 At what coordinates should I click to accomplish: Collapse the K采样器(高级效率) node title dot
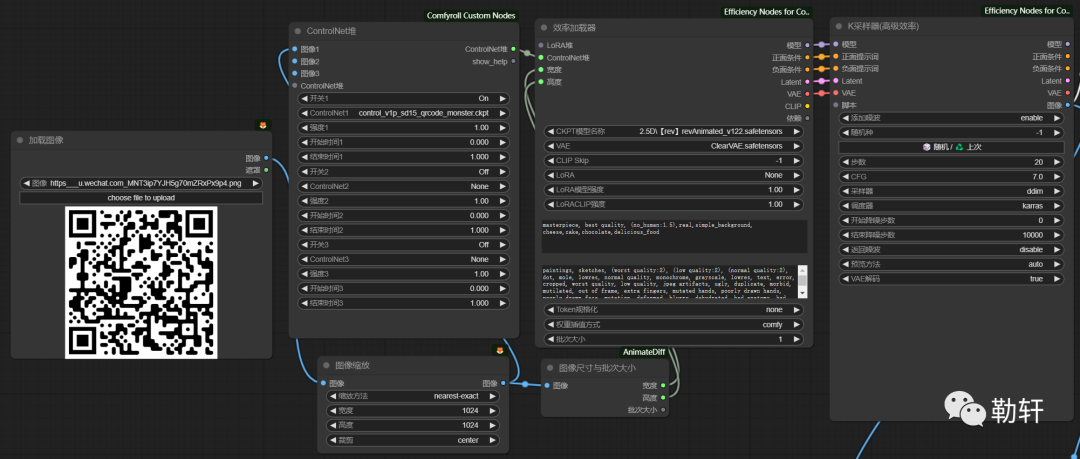[x=838, y=26]
